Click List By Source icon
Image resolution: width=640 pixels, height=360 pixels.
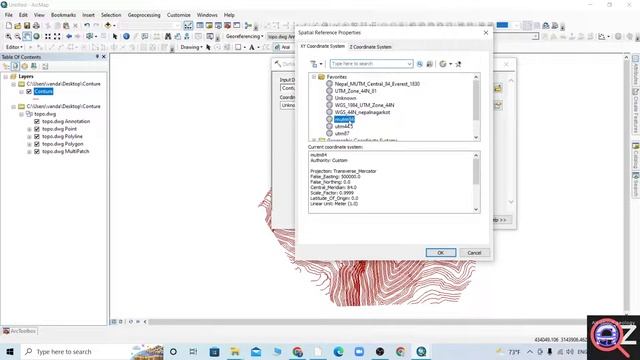15,66
